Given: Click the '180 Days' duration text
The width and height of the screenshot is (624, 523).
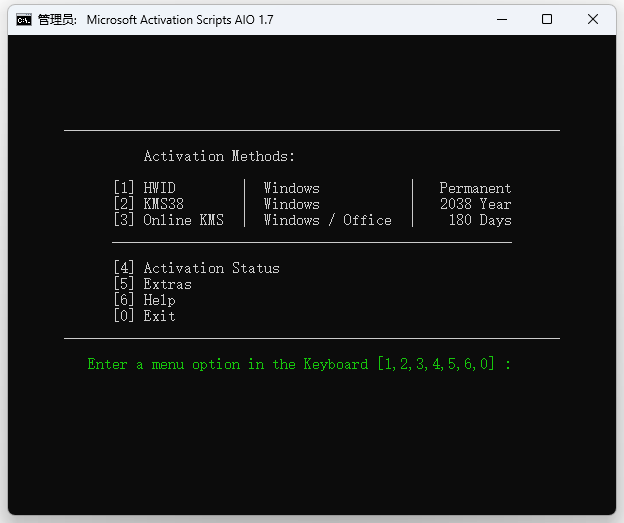Looking at the screenshot, I should coord(480,220).
